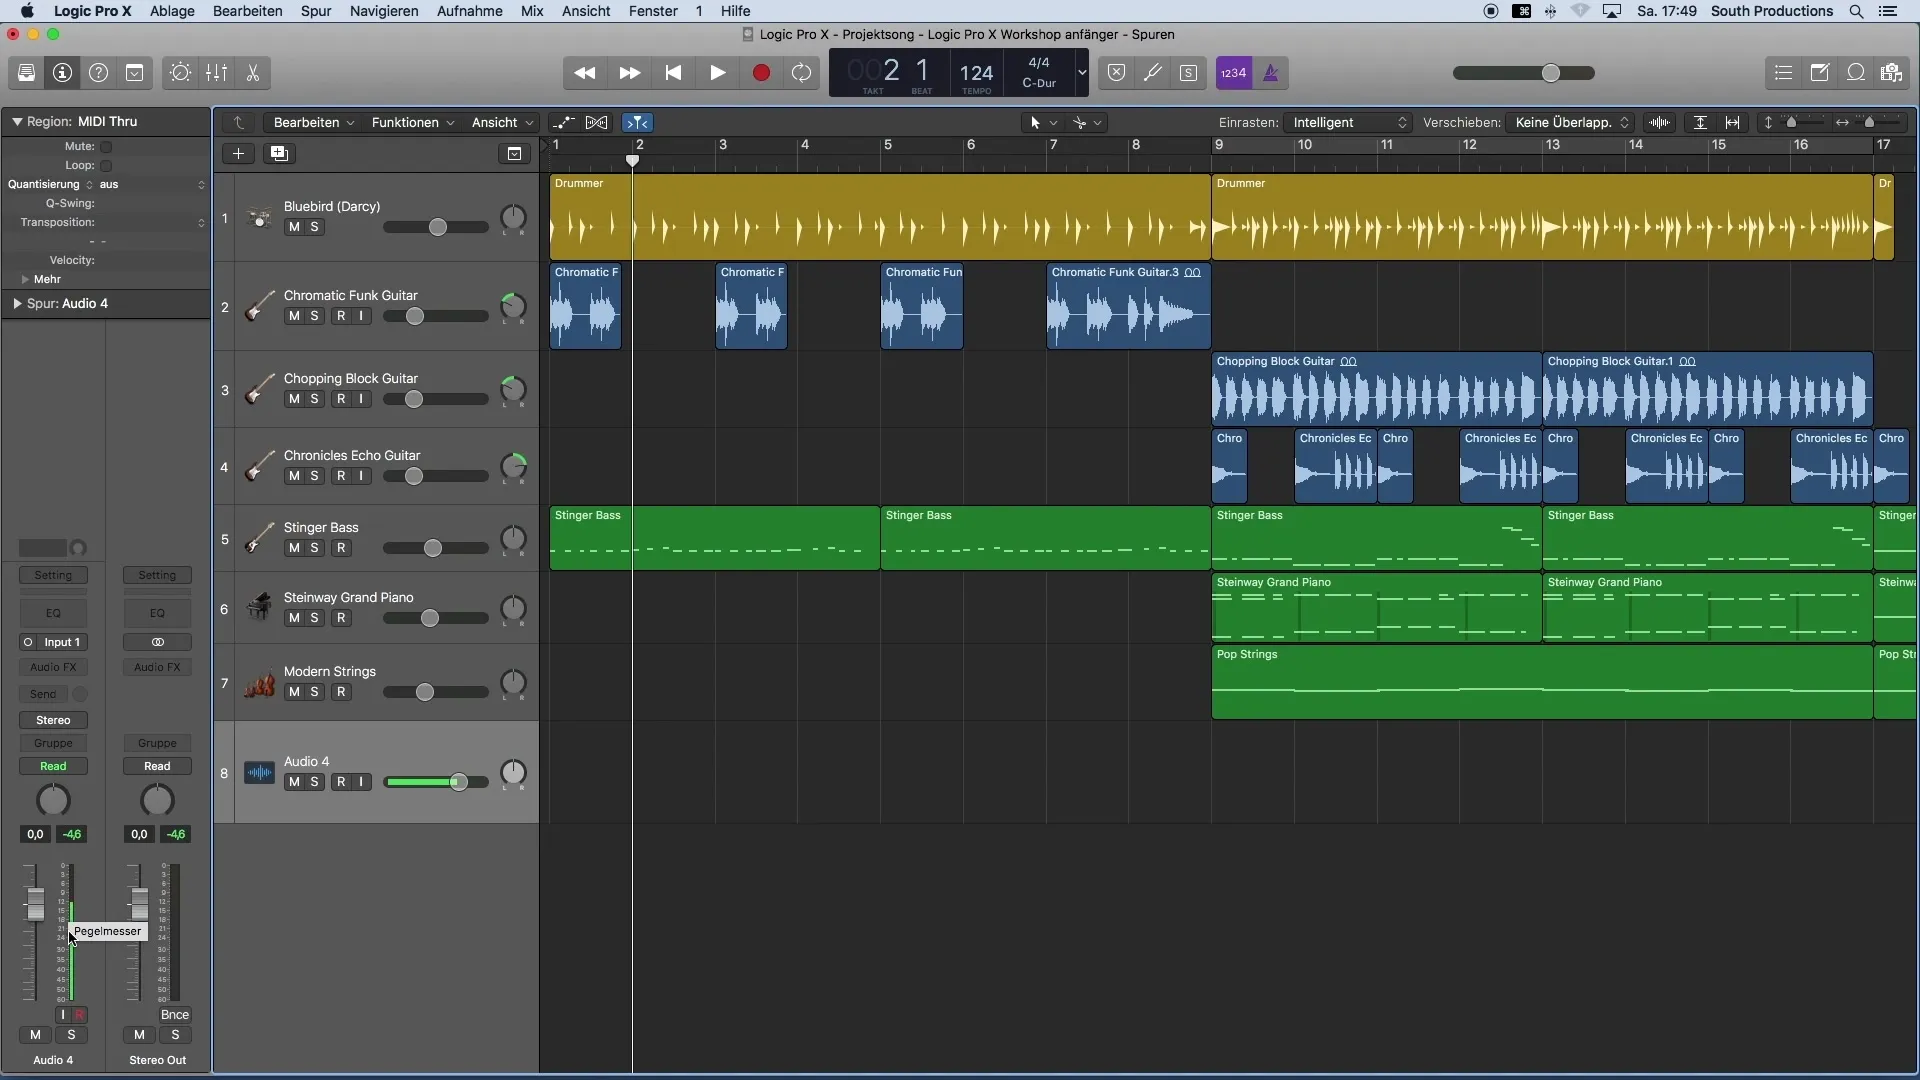
Task: Click the Steinway Grand Piano track icon
Action: click(259, 606)
